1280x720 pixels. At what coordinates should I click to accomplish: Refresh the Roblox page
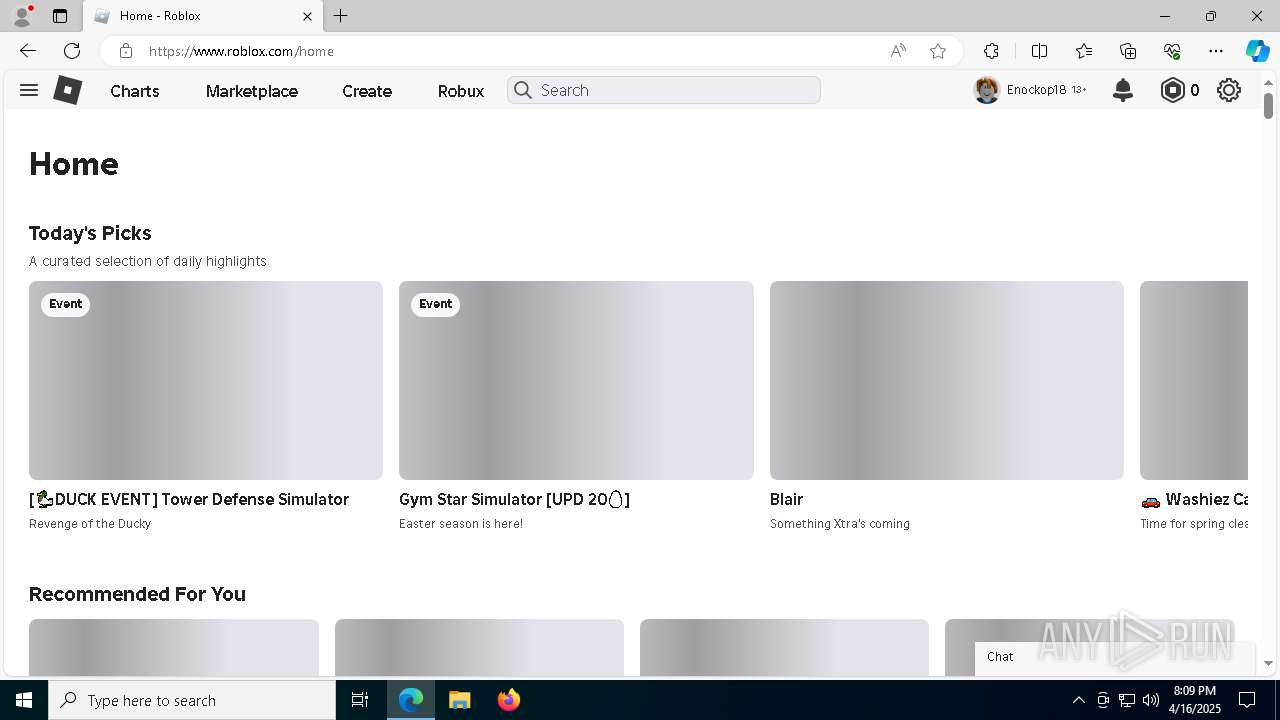click(x=72, y=51)
